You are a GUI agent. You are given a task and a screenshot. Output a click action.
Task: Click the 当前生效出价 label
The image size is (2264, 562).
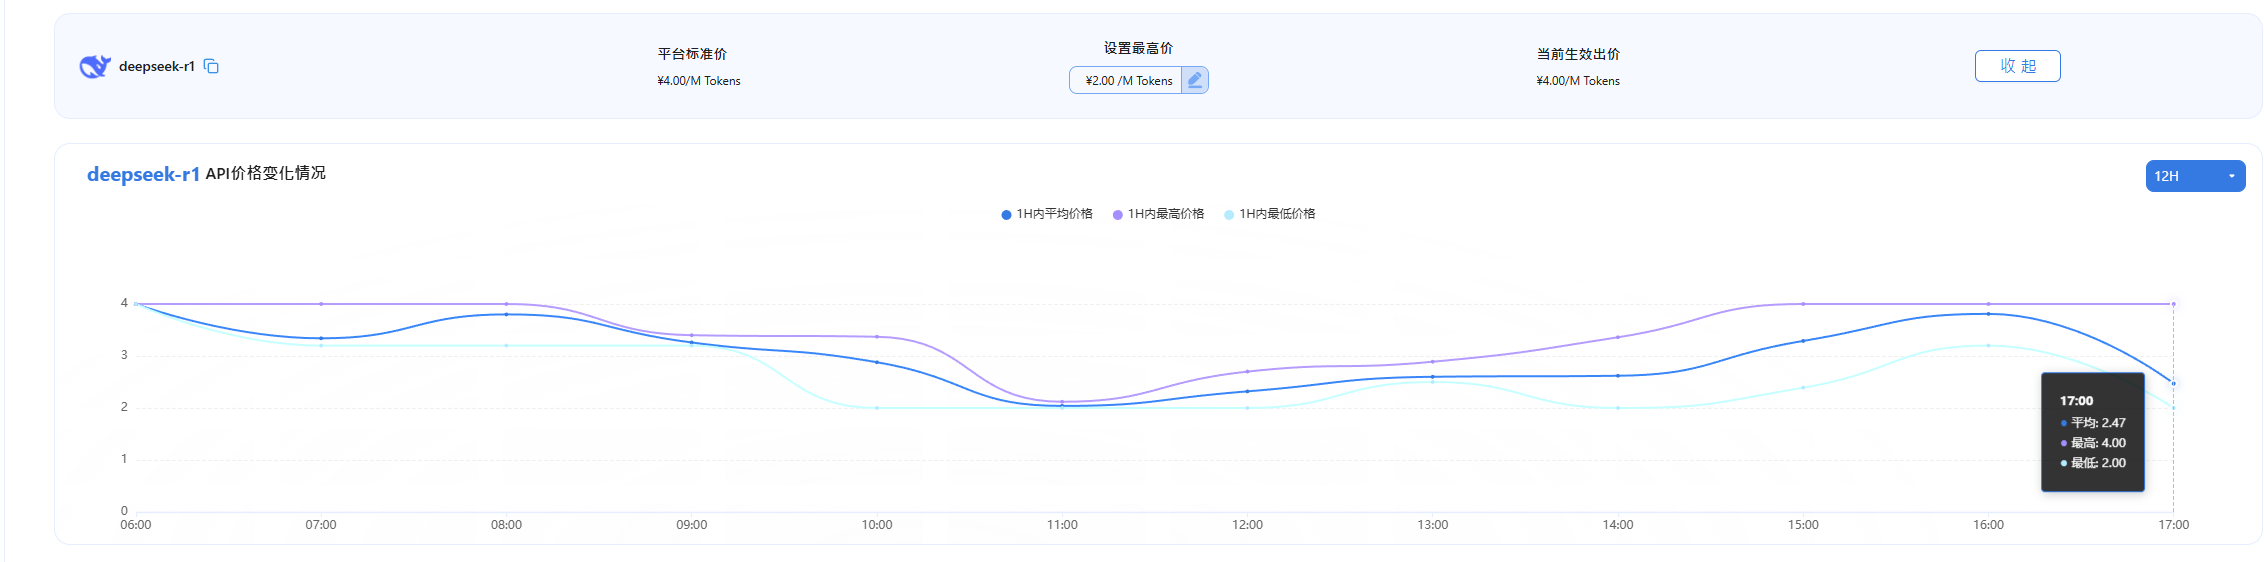(1578, 54)
